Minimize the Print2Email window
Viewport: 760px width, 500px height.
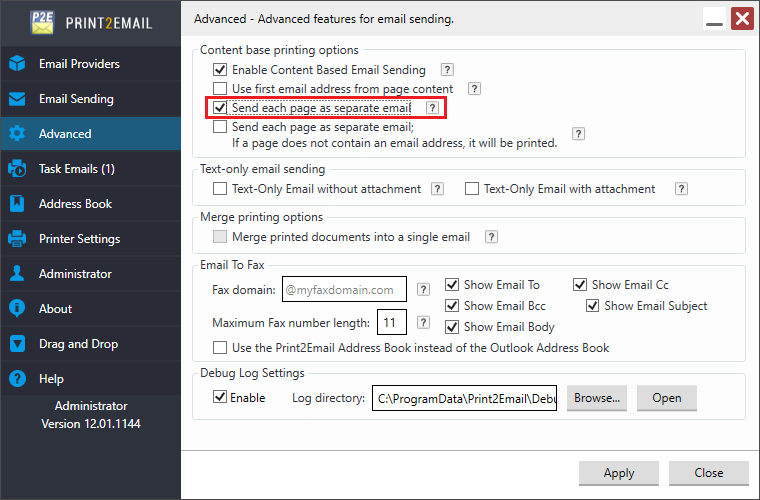[714, 19]
